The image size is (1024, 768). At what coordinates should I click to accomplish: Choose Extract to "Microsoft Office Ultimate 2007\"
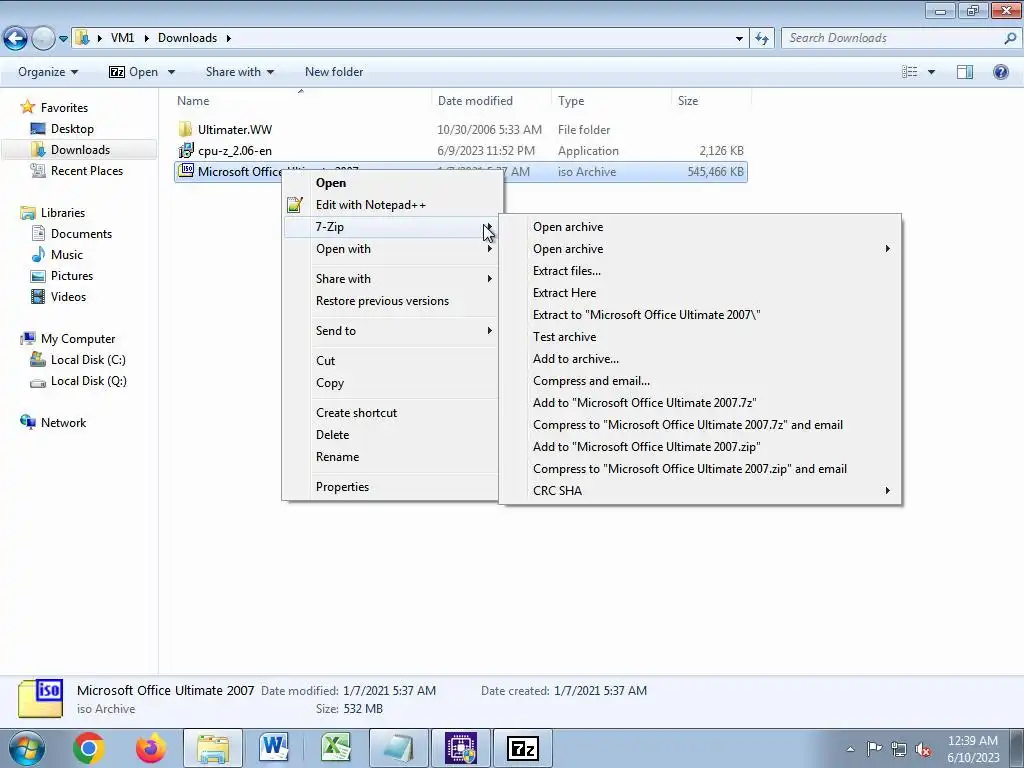pyautogui.click(x=647, y=315)
